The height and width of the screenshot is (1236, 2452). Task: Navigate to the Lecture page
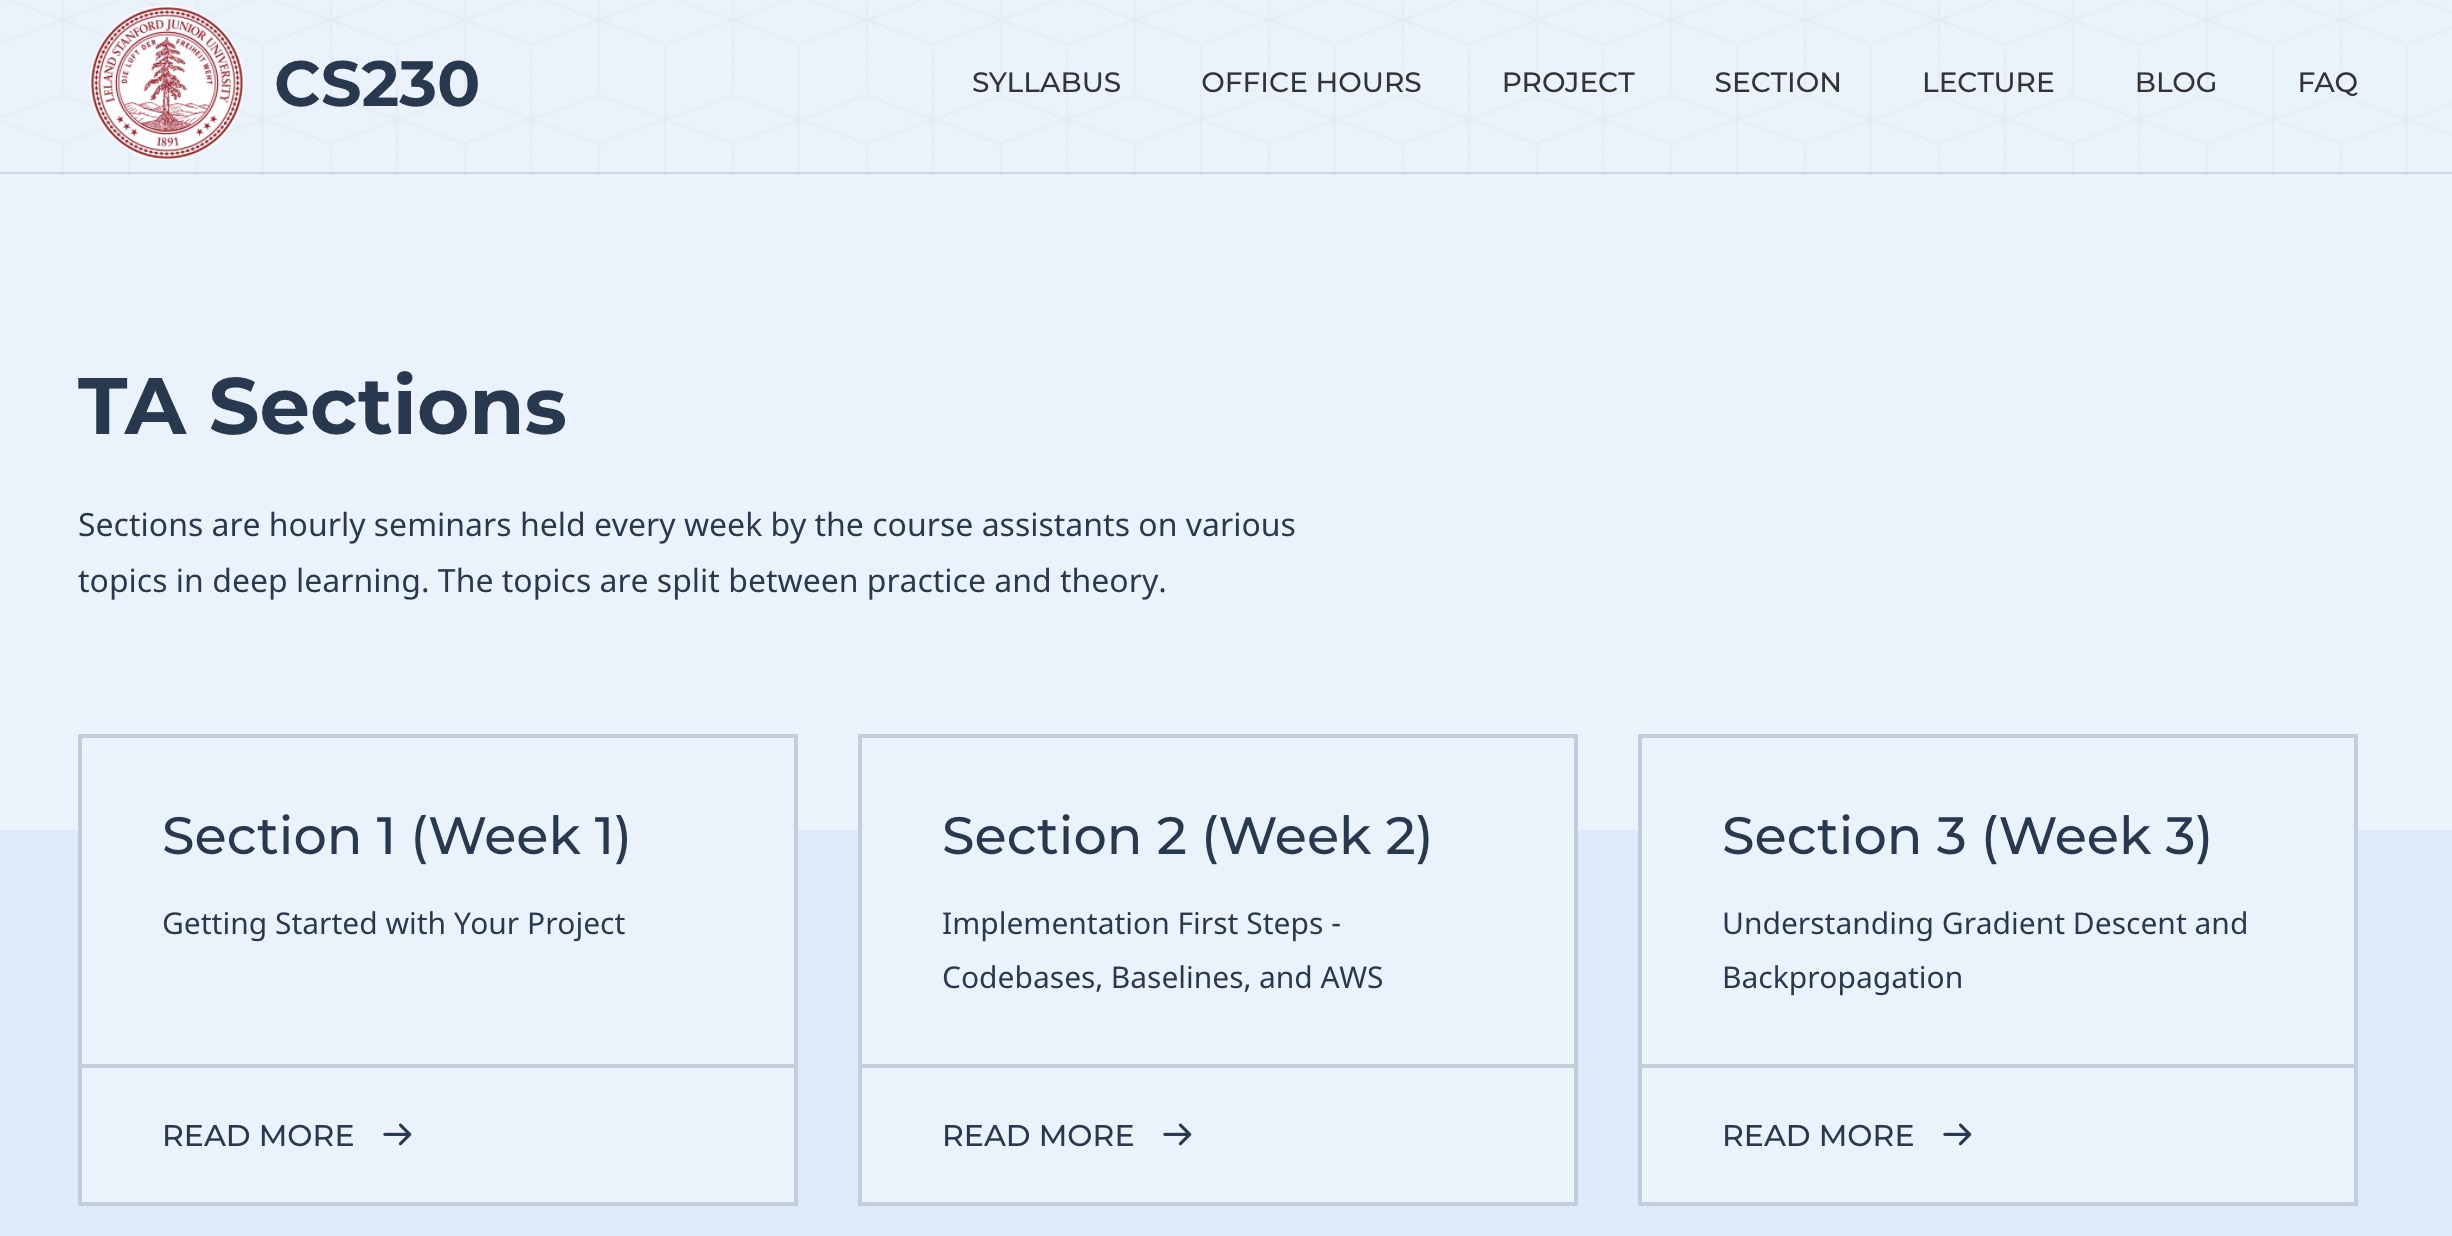point(1988,83)
